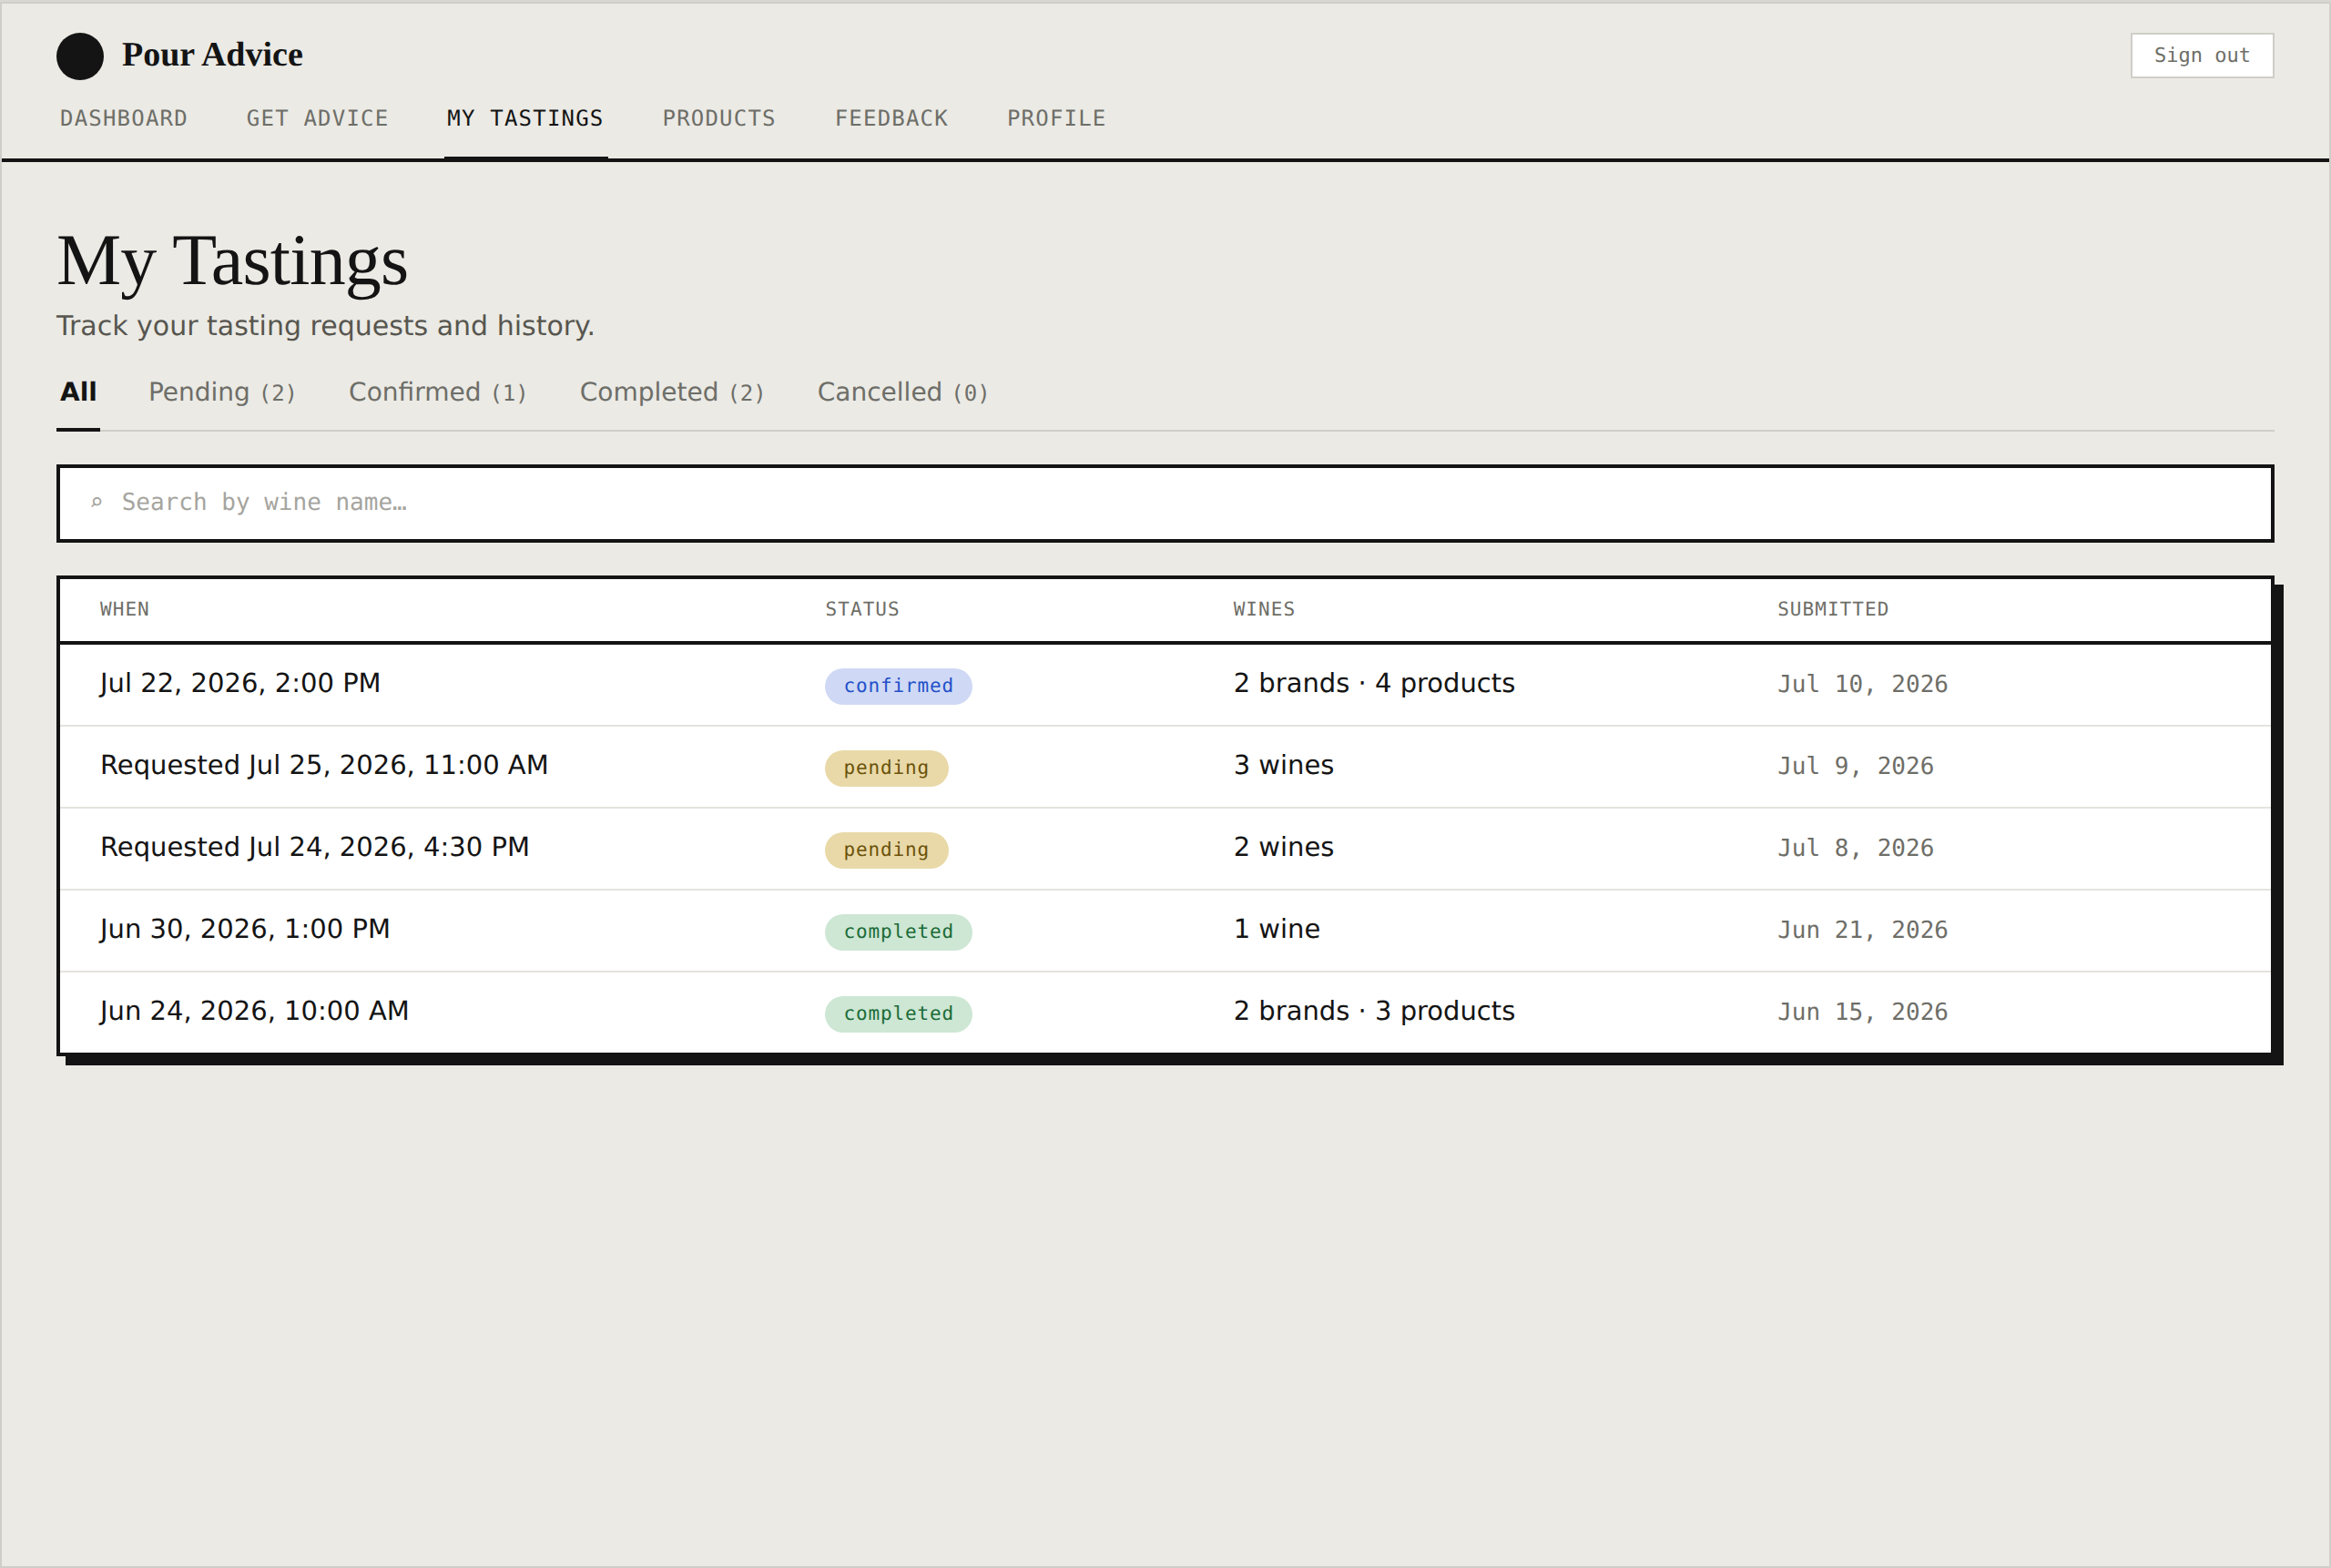The width and height of the screenshot is (2331, 1568).
Task: Click the '2 brands · 4 products' cell
Action: pyautogui.click(x=1374, y=683)
